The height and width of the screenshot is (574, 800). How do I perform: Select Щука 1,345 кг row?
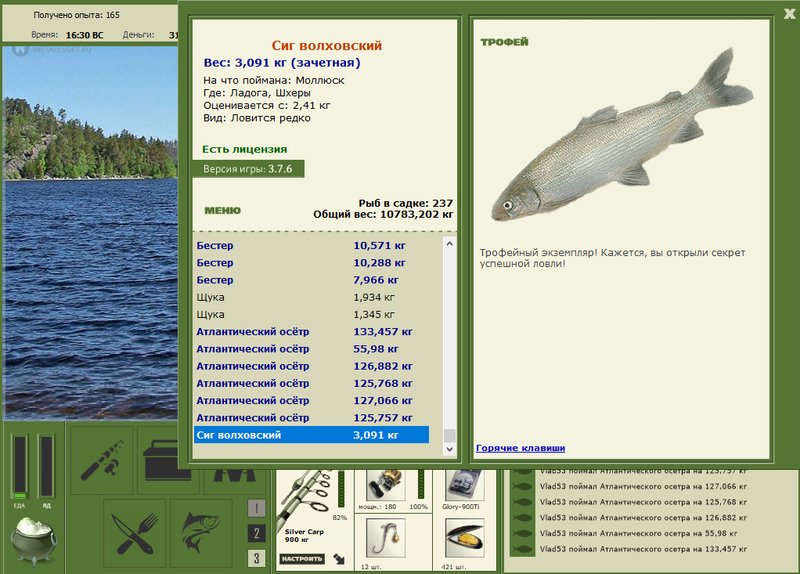[x=311, y=314]
